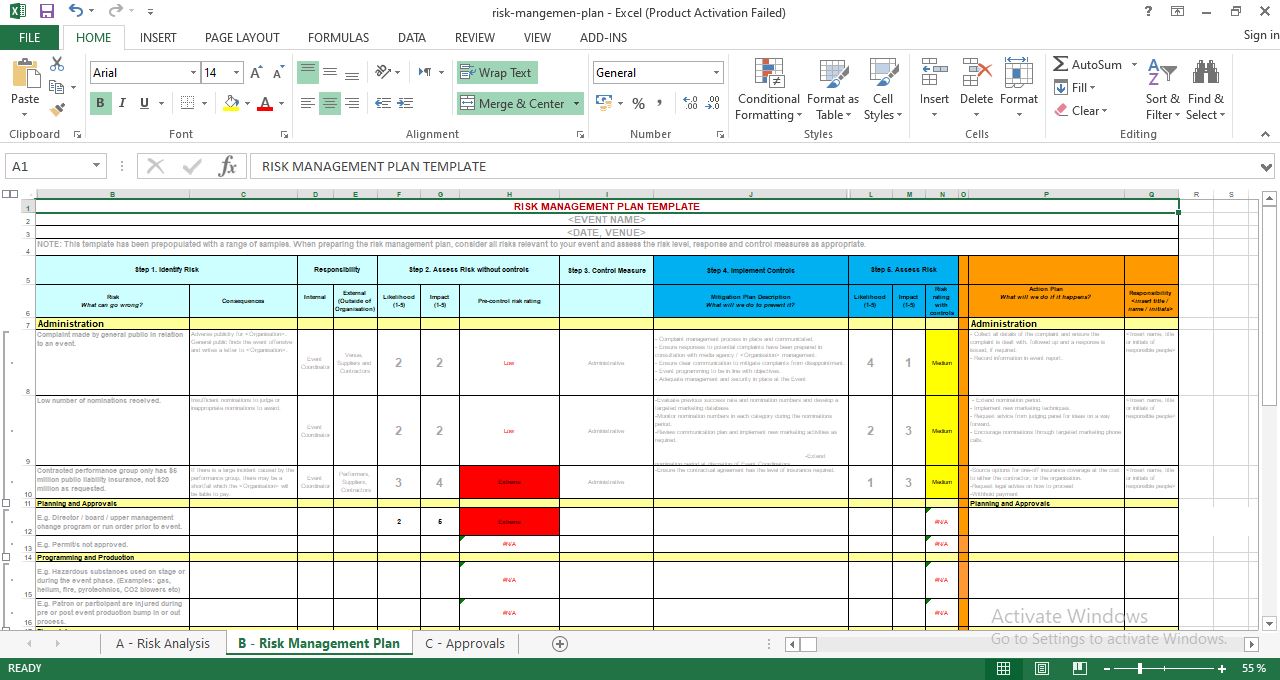The image size is (1280, 680).
Task: Open the Fill dropdown
Action: point(1076,87)
